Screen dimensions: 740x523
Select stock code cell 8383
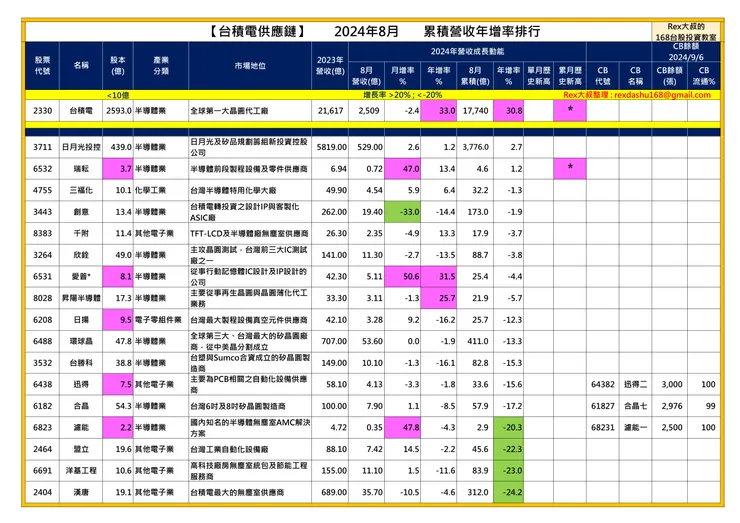[x=42, y=233]
